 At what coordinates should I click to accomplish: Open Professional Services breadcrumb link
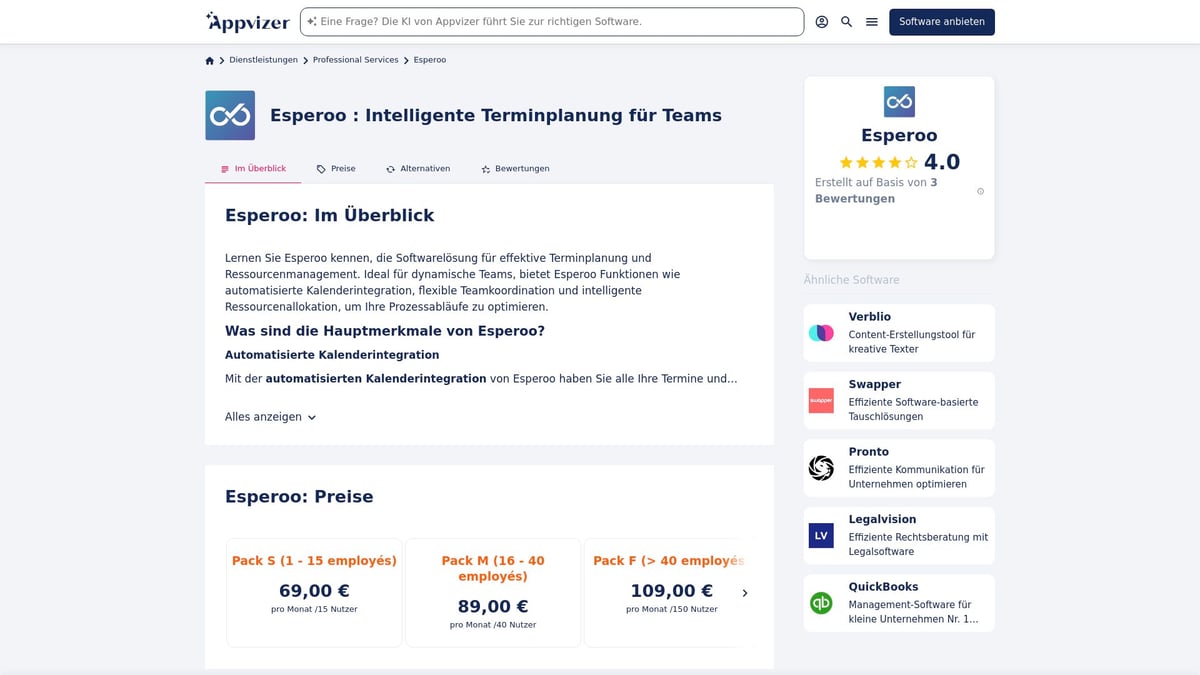pos(355,60)
